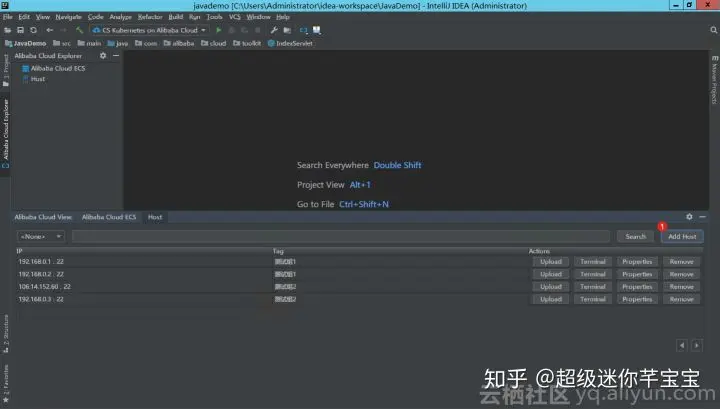Screen dimensions: 720x409
Task: Upload to host 192.168.0.3
Action: pos(551,299)
